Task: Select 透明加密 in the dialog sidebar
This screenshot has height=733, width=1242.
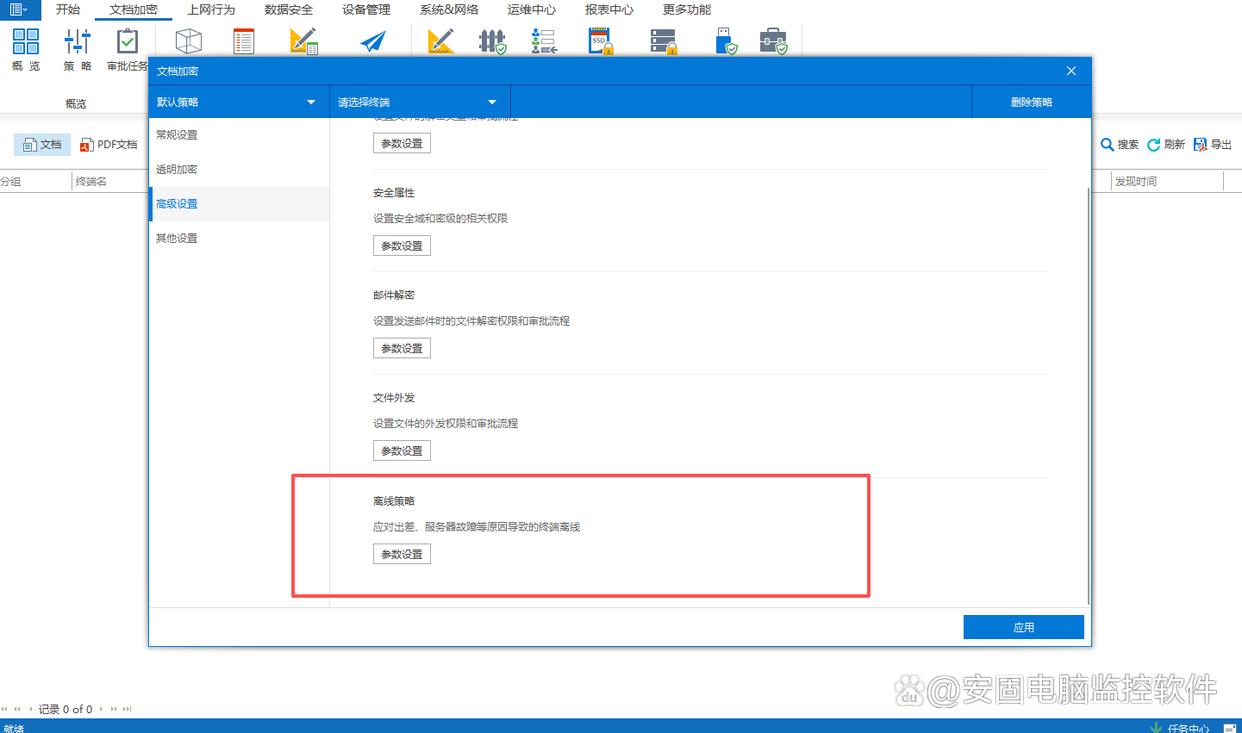Action: (x=239, y=169)
